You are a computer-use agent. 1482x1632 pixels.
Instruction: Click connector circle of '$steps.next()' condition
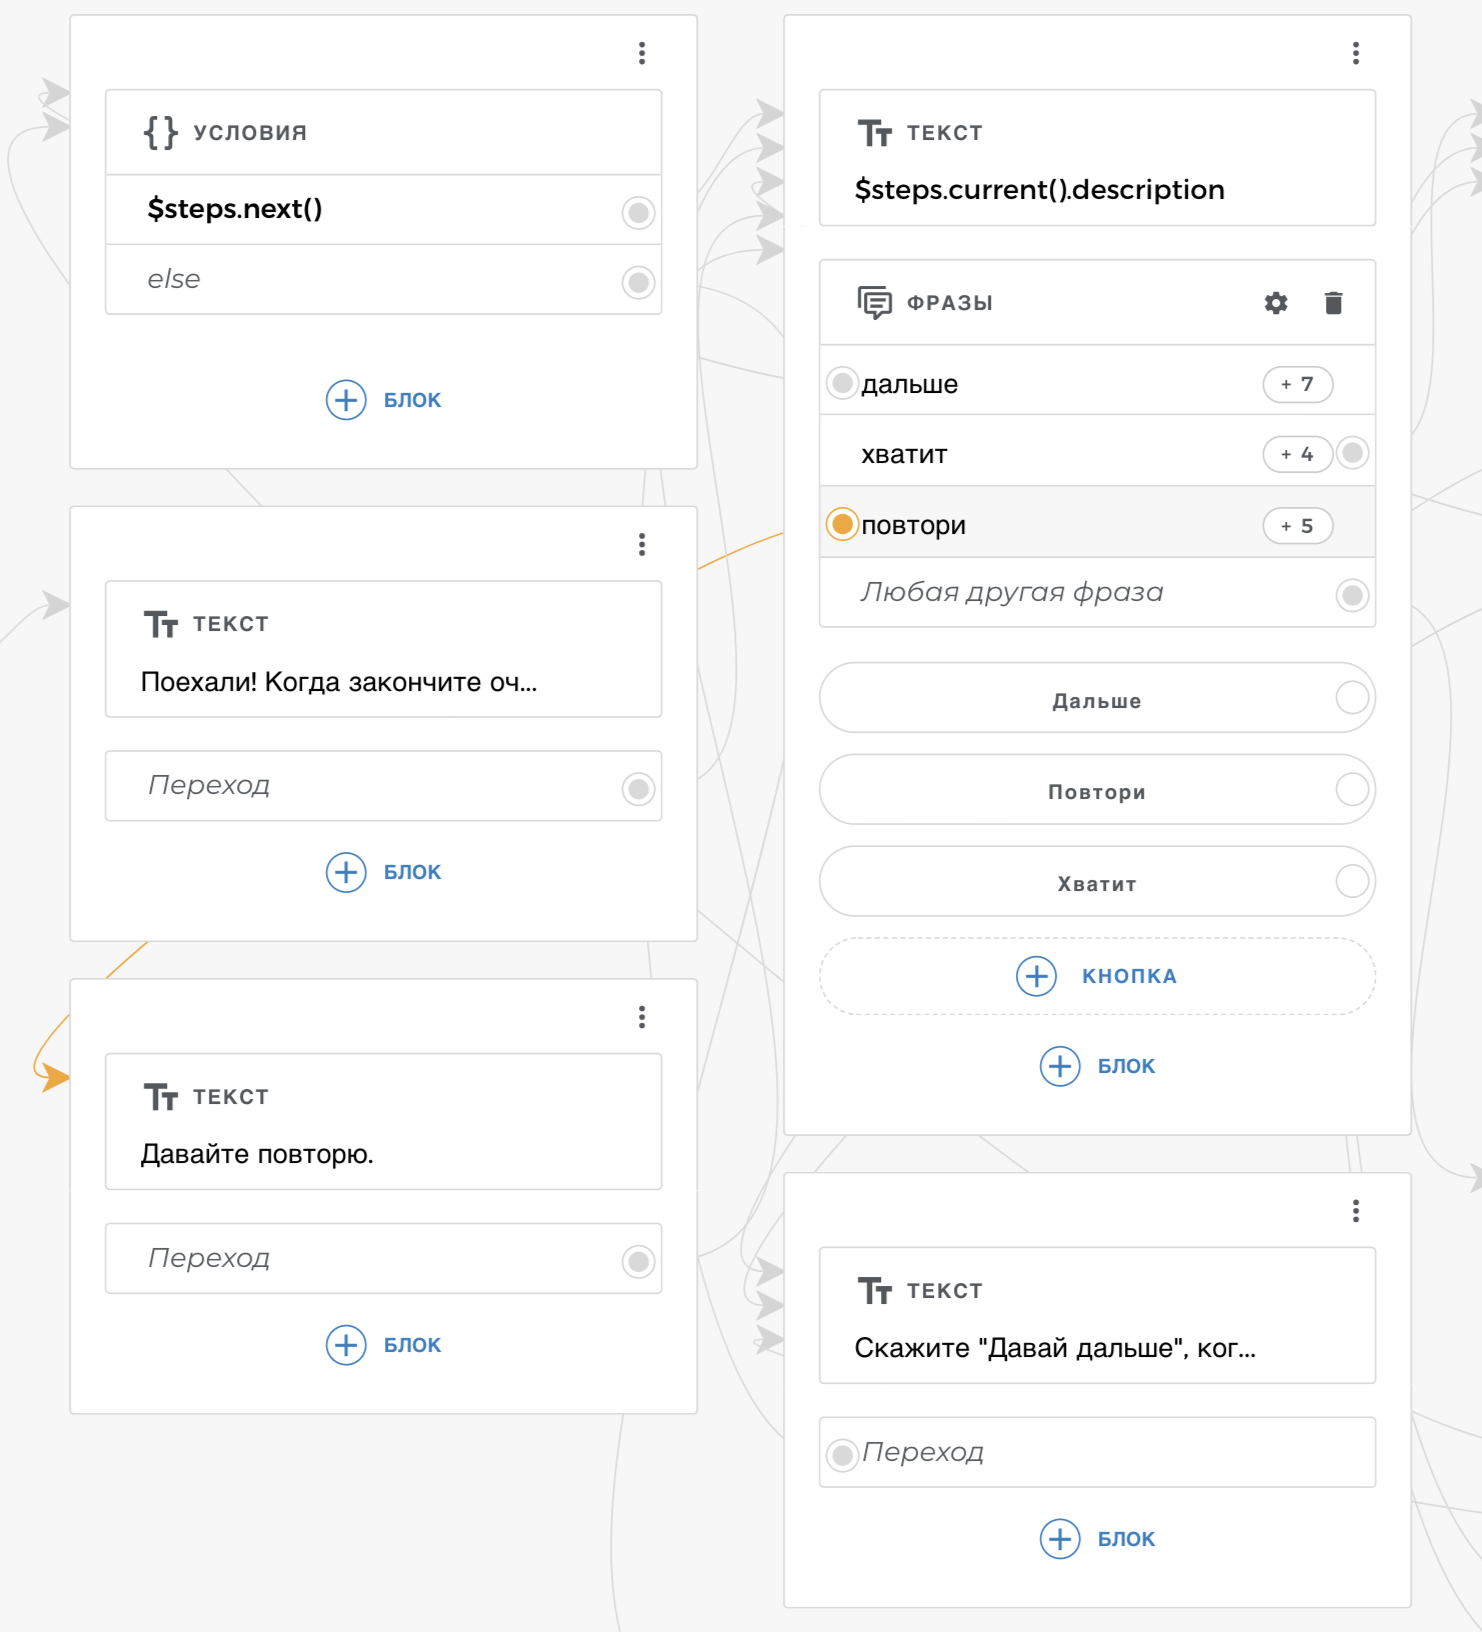click(x=638, y=212)
